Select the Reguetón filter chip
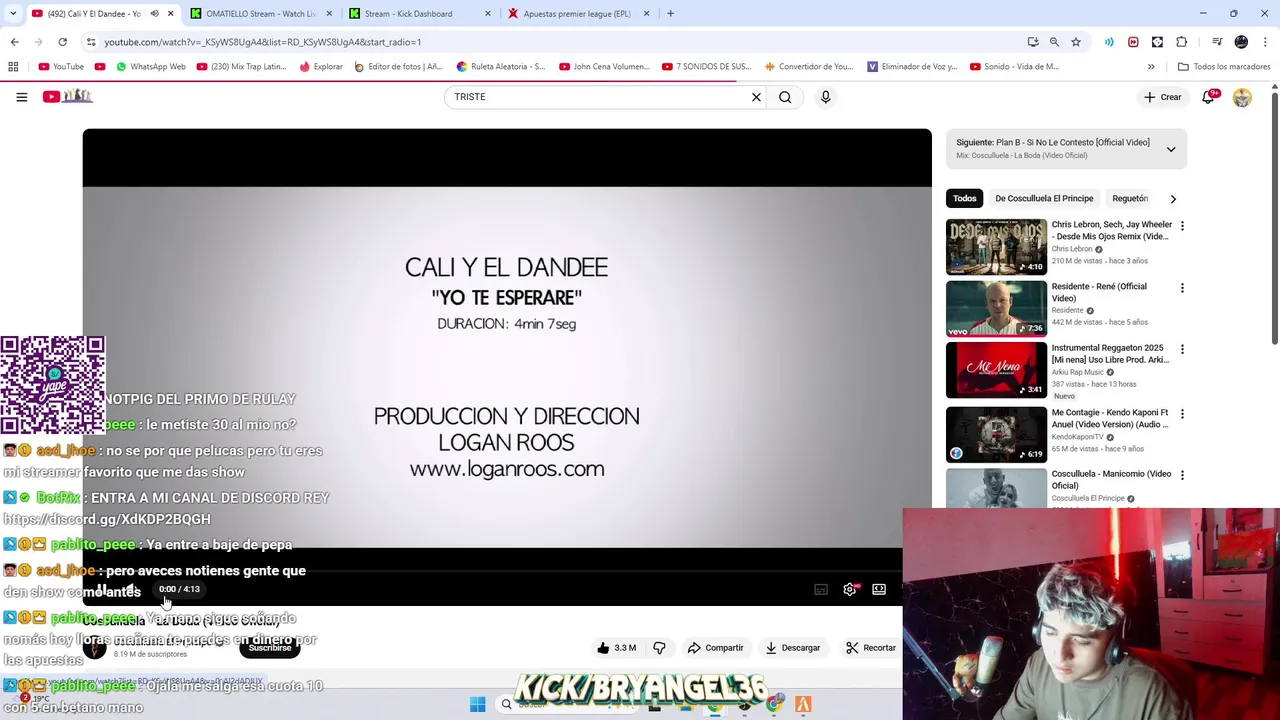 pos(1130,198)
